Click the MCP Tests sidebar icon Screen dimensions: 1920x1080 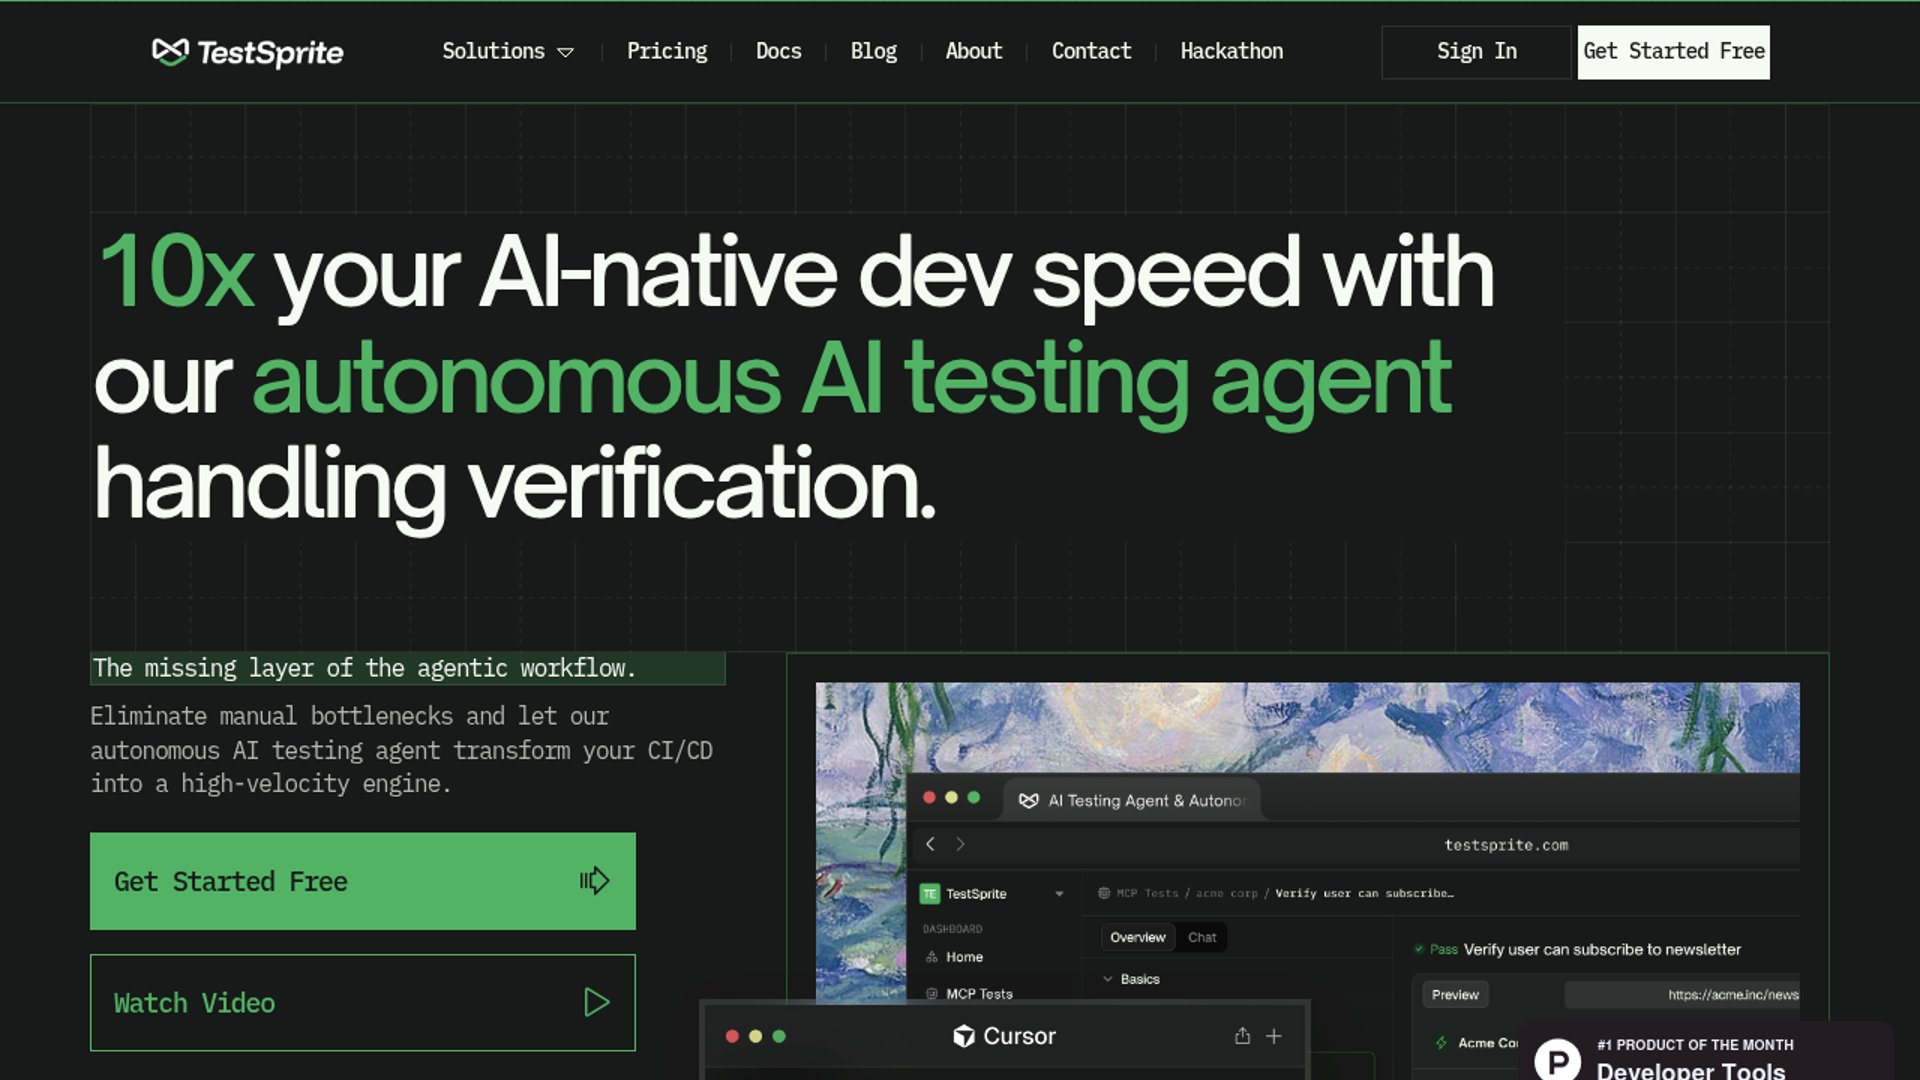click(932, 994)
